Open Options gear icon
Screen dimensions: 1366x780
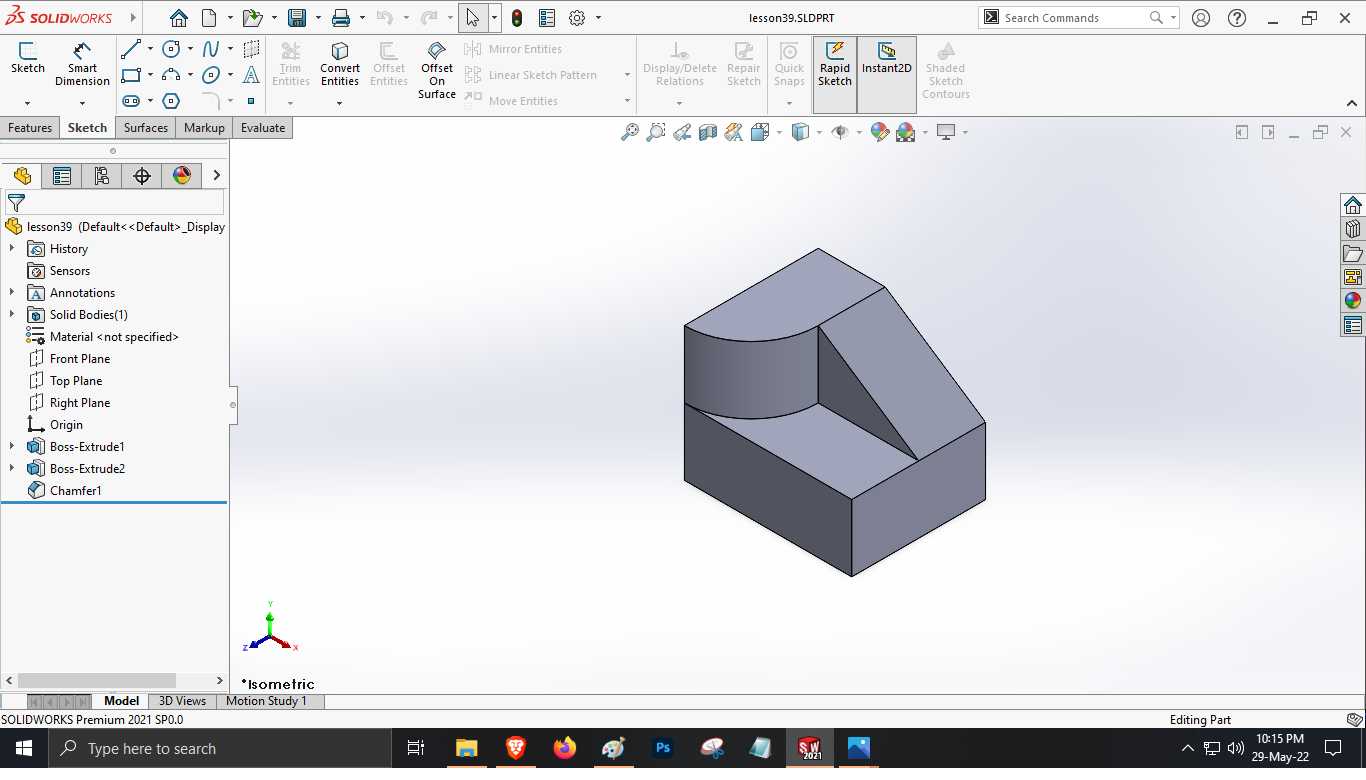tap(577, 18)
